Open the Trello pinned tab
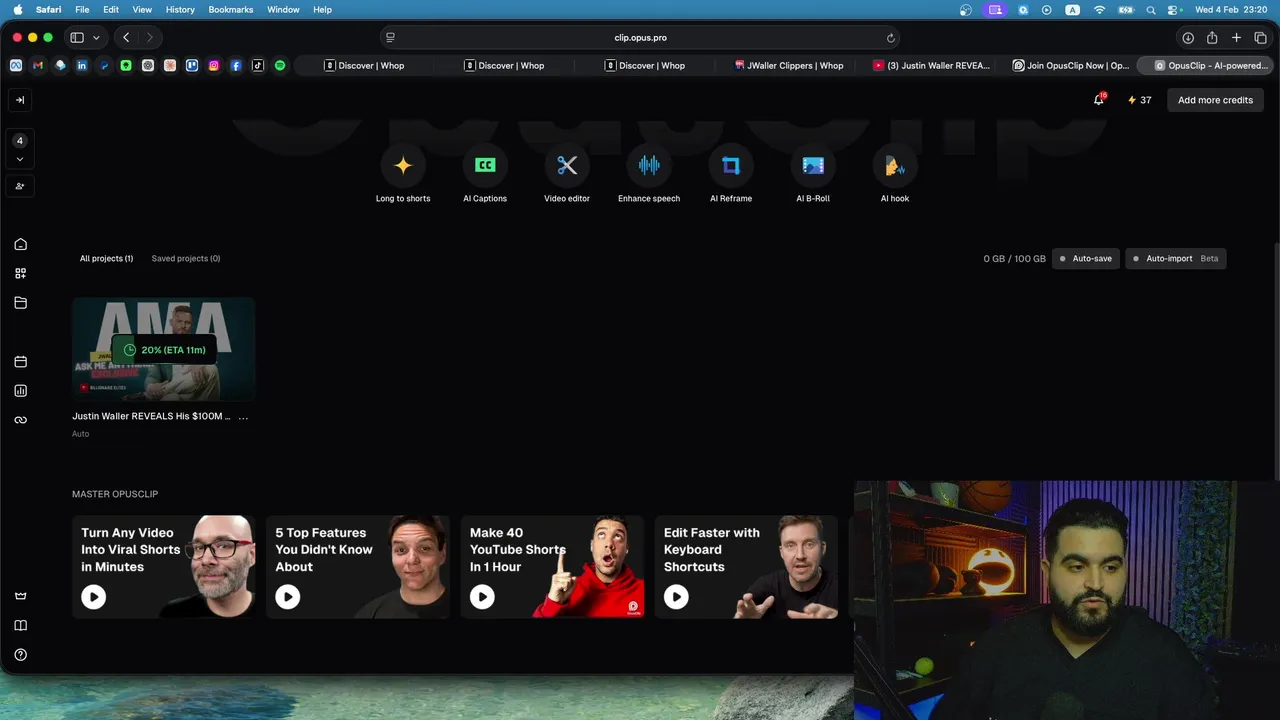The height and width of the screenshot is (720, 1280). (192, 66)
